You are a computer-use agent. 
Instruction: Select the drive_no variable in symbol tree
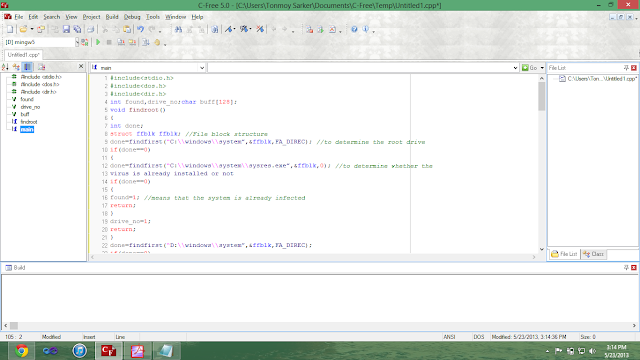30,107
